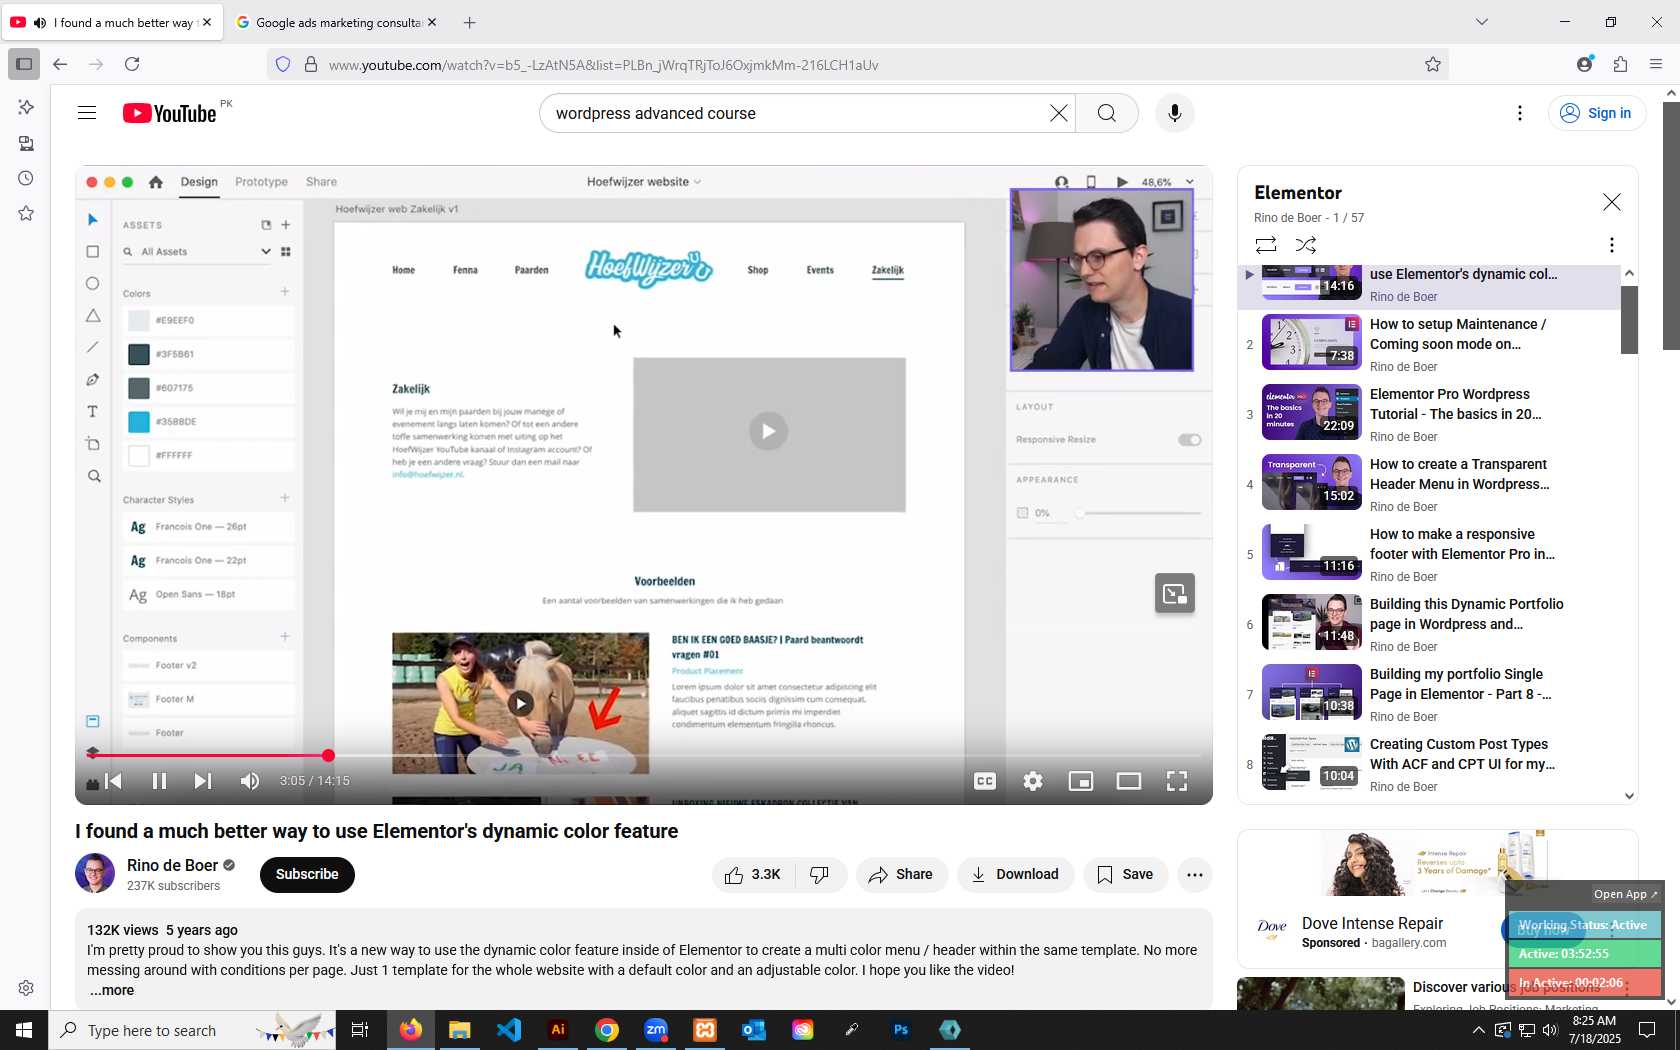Play 'Elementor Pro Wordpress Tutorial' playlist item

(1430, 414)
